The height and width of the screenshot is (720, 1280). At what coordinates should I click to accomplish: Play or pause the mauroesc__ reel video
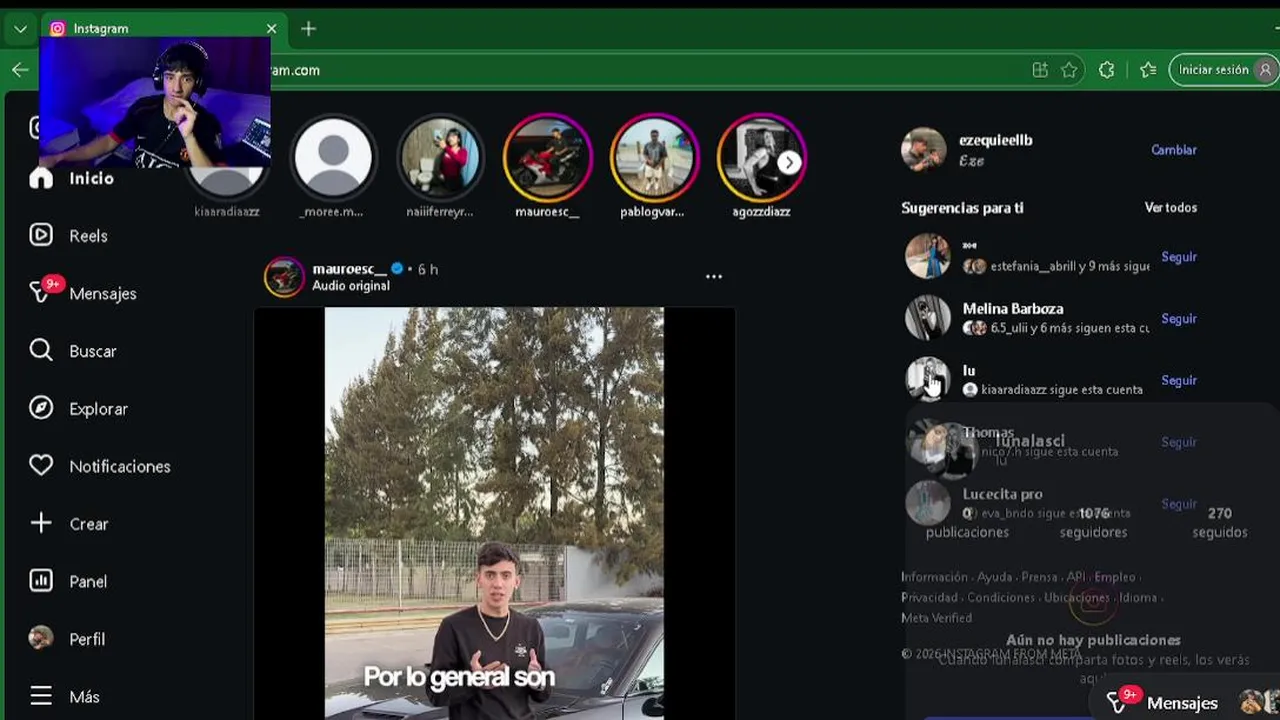click(494, 513)
